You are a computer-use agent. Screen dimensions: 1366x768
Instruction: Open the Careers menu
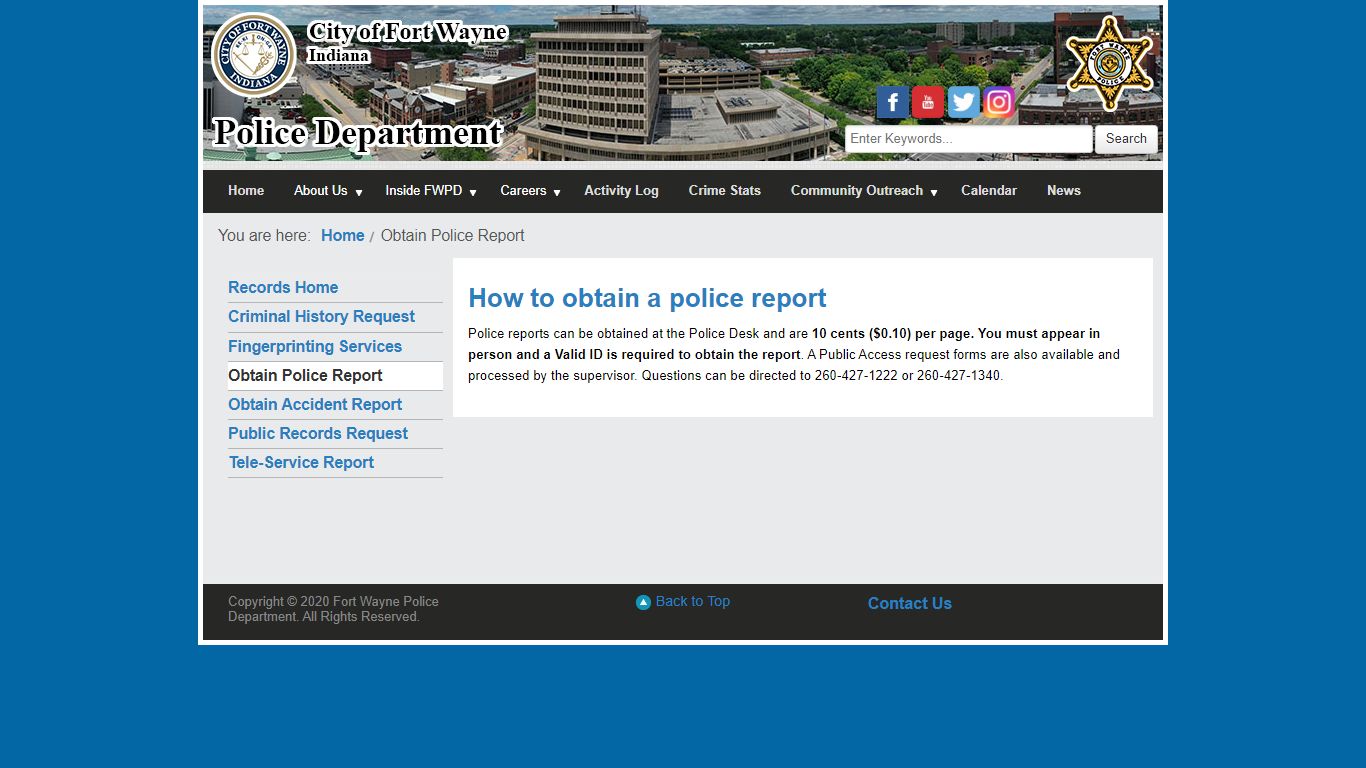(x=523, y=191)
